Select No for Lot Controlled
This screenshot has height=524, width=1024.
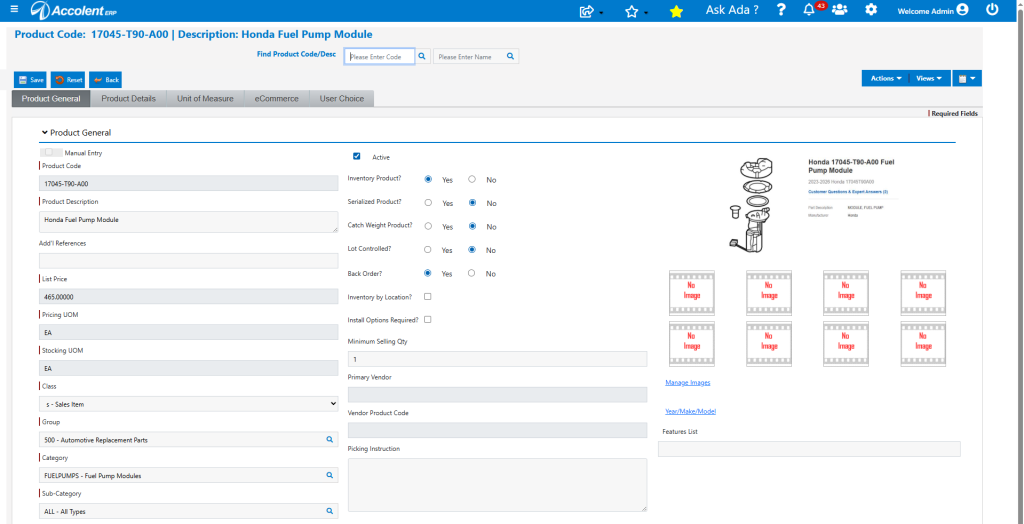click(472, 250)
